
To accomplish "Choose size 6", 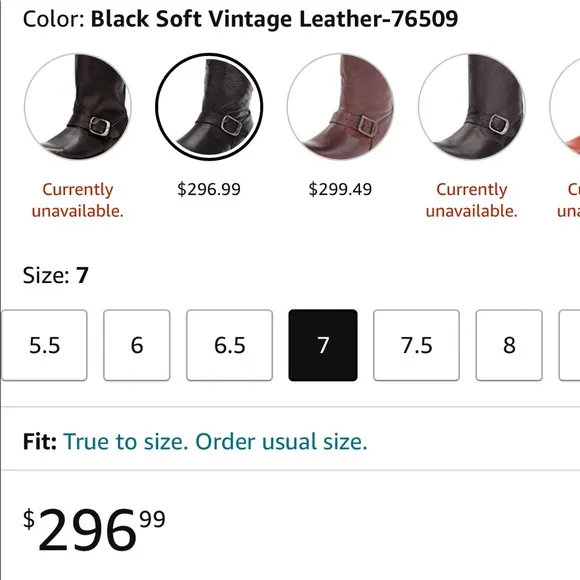I will 137,345.
